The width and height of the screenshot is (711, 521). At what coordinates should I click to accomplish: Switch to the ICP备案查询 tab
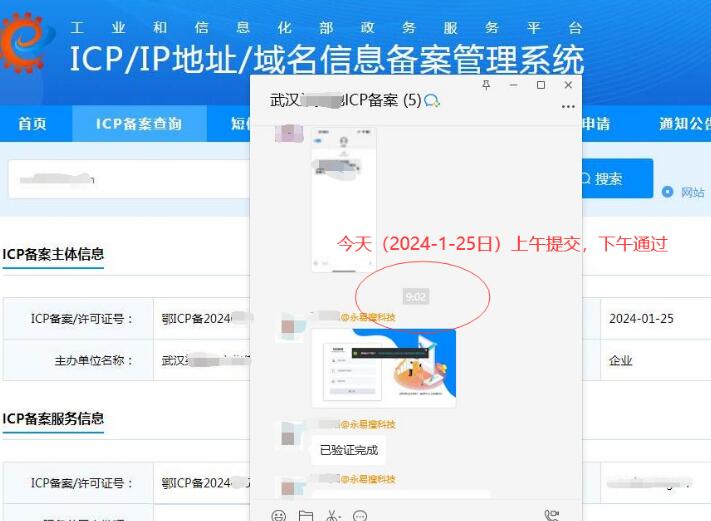138,124
